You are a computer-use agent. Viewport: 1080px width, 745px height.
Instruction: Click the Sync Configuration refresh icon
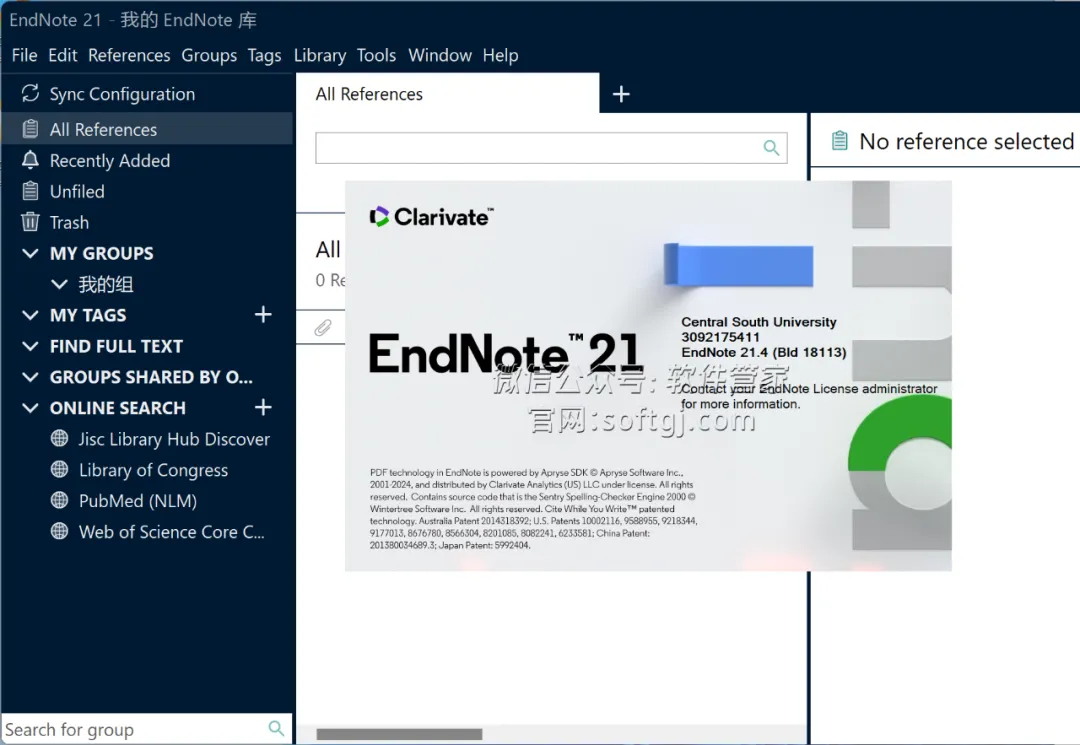(x=31, y=93)
